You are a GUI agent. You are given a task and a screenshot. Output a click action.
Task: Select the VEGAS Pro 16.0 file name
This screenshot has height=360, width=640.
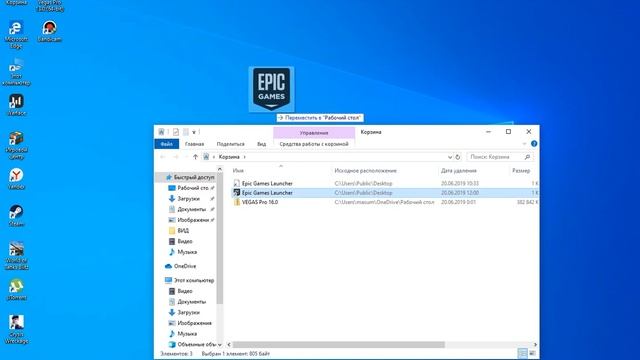coord(260,202)
